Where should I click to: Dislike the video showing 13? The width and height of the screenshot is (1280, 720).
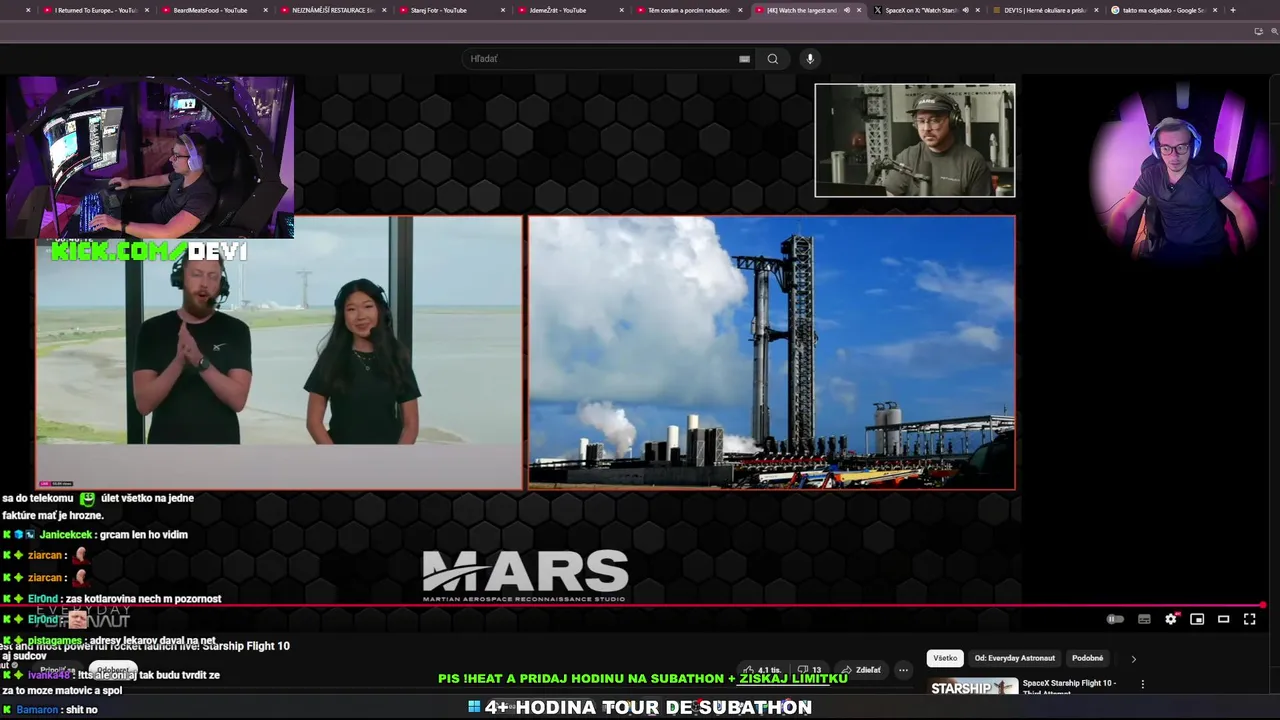pos(809,670)
